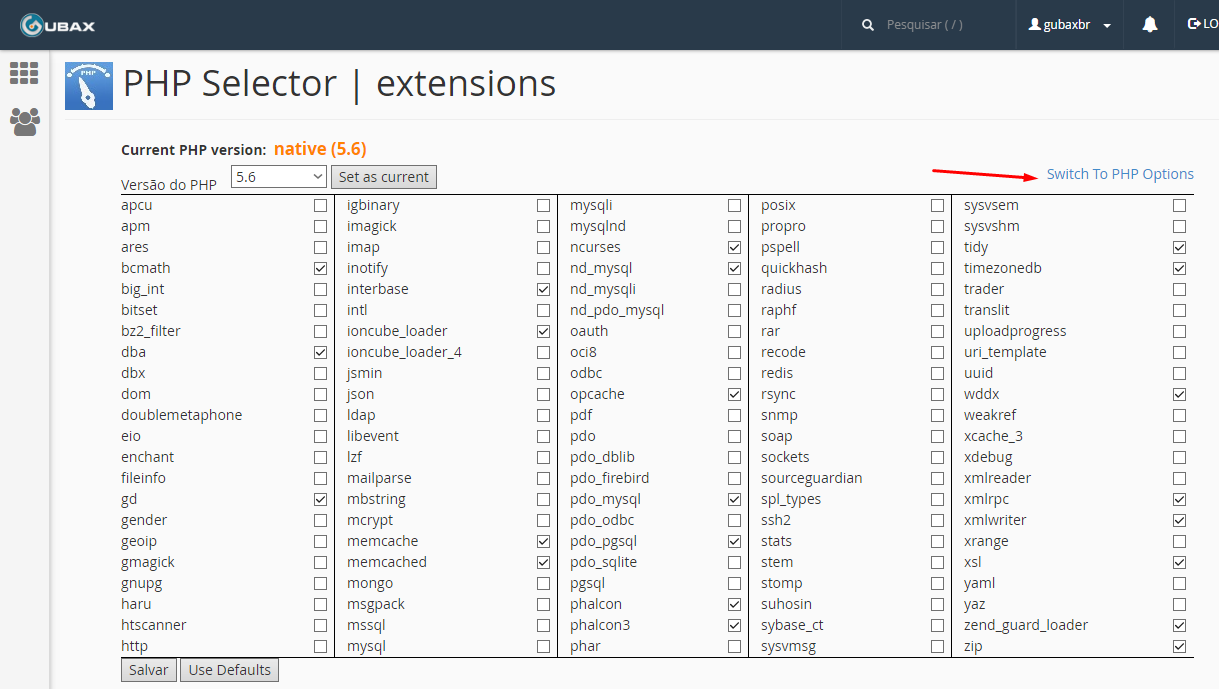Enable the xdebug extension checkbox
The image size is (1219, 689).
(x=1179, y=457)
